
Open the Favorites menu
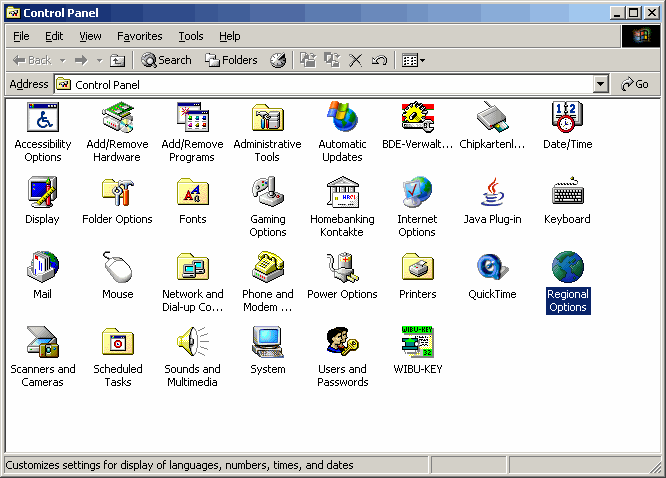click(x=140, y=36)
